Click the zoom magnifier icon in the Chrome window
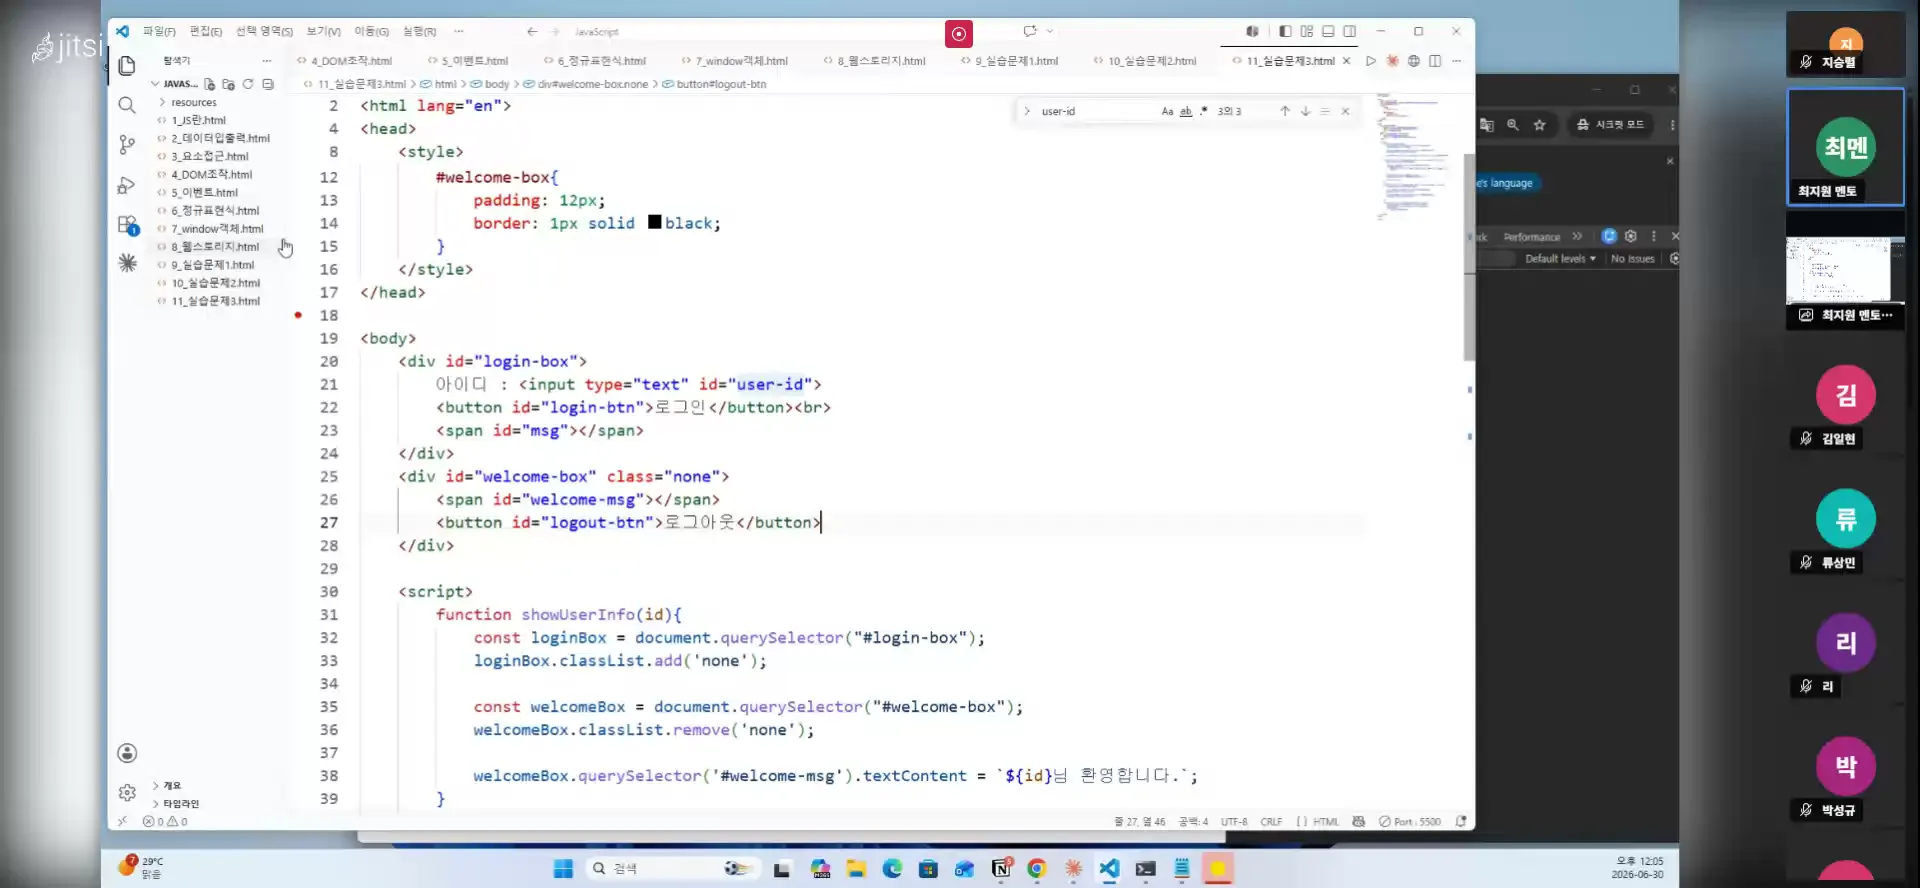 [1513, 125]
